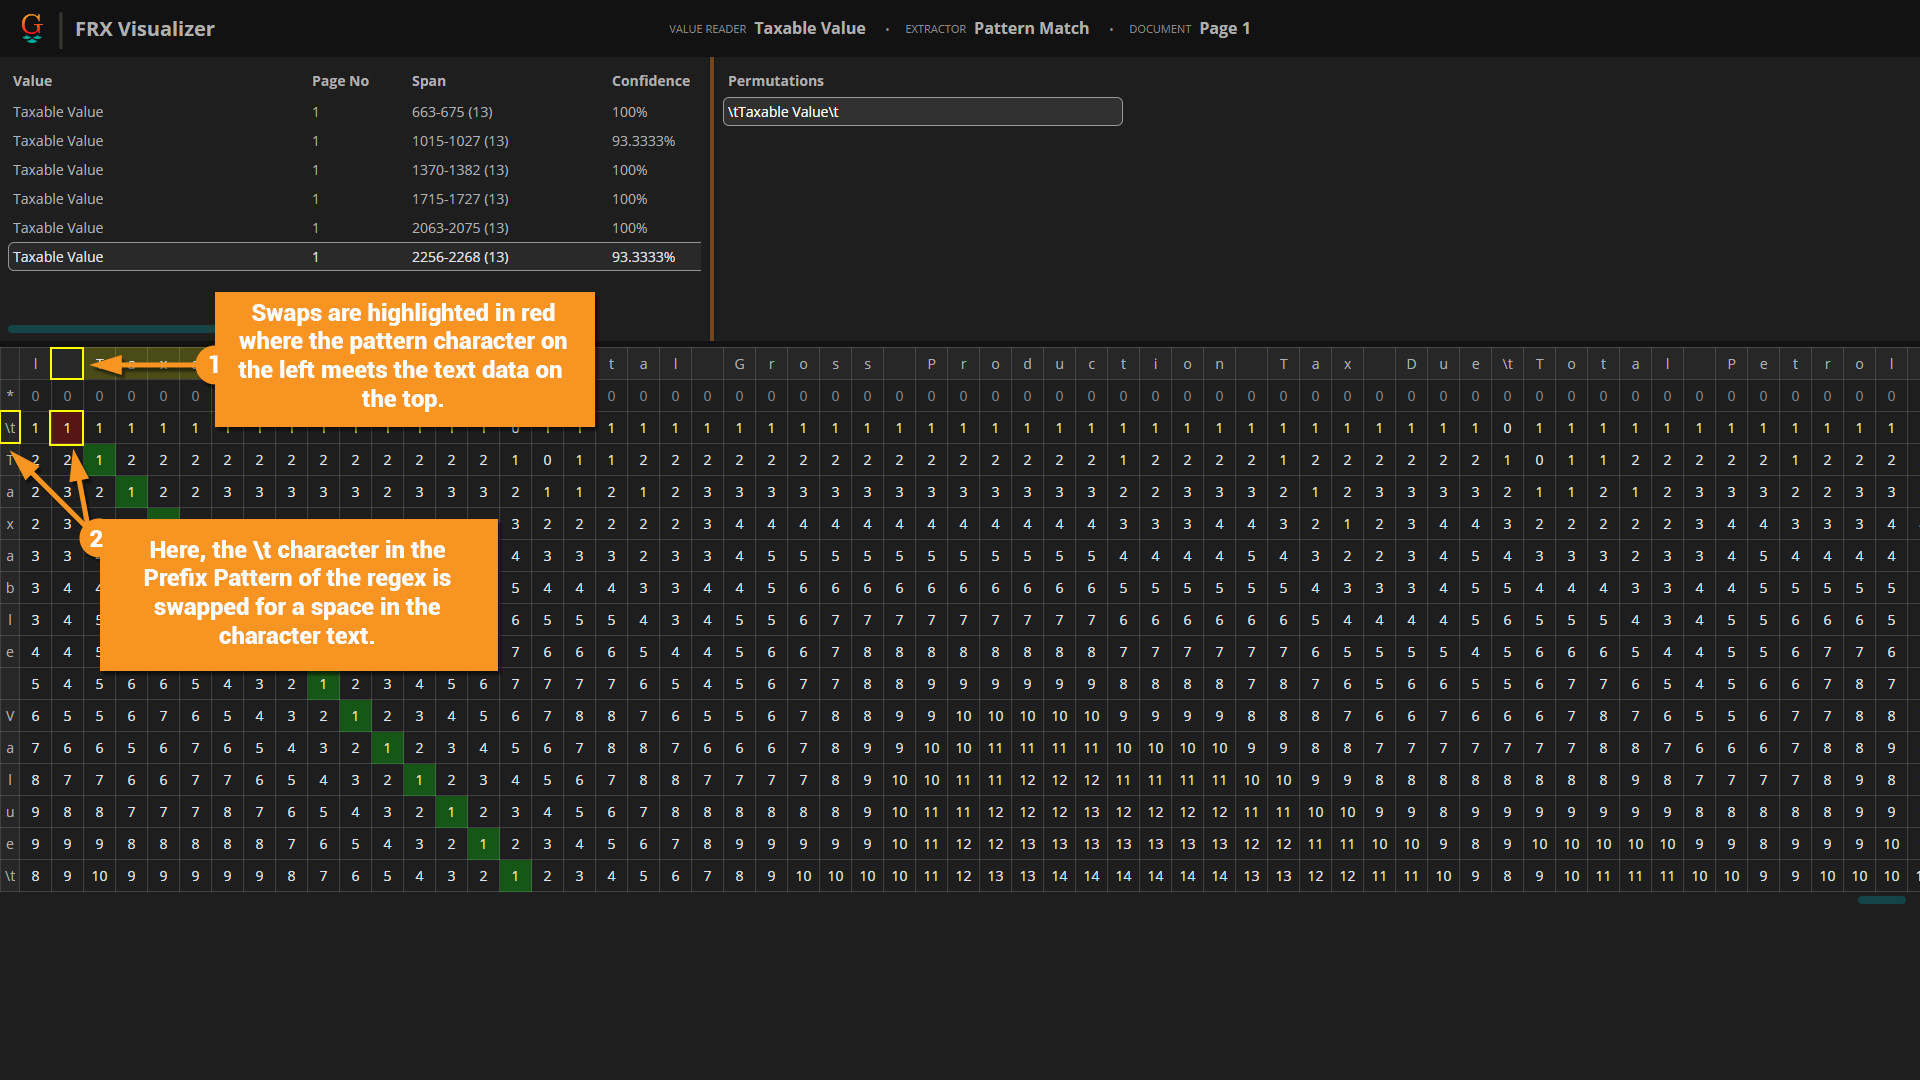Click the yellow-outlined \t row label cell

coord(10,428)
